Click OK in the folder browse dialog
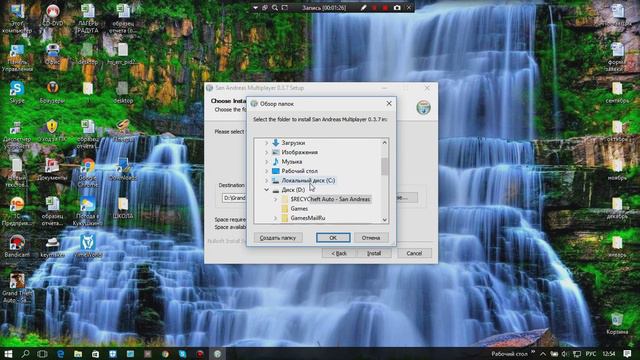The height and width of the screenshot is (360, 640). coord(333,238)
